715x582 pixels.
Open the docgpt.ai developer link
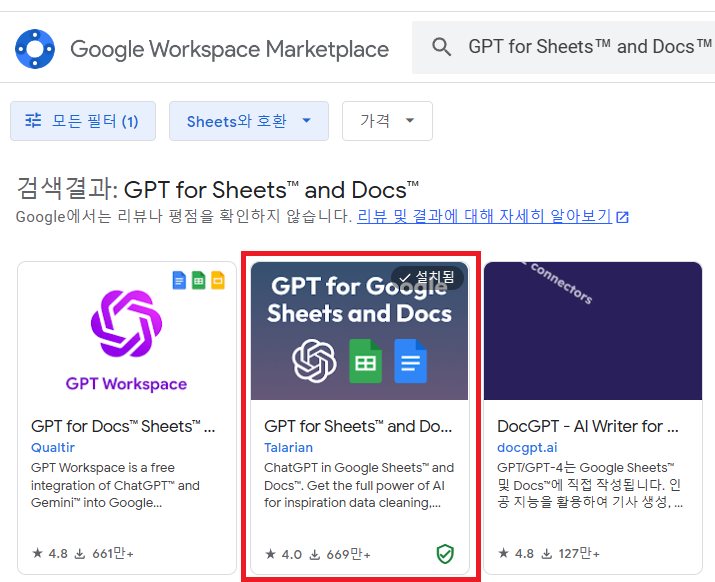click(527, 447)
